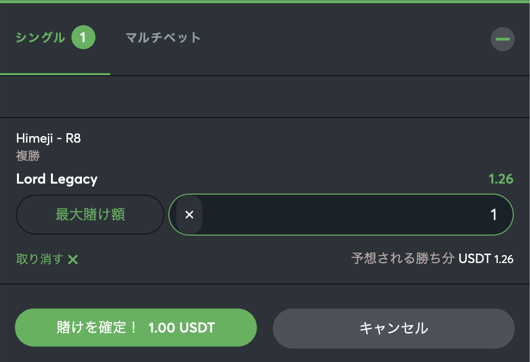Select the 最大賭け額 max stake button

pos(90,215)
